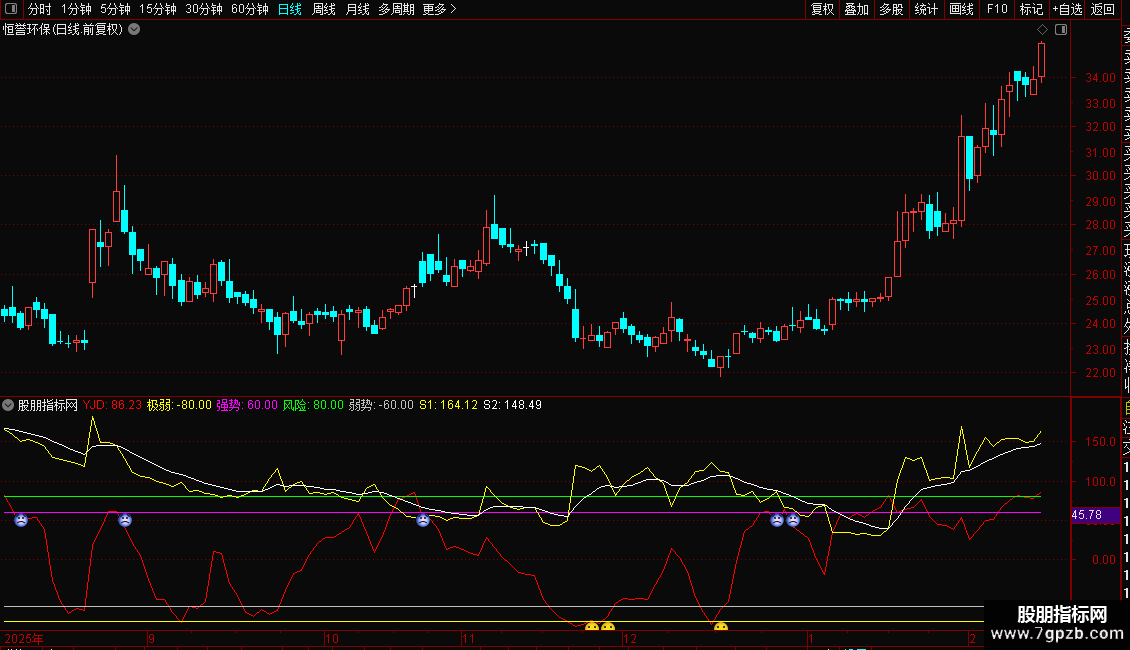Click the first sad-face signal marker on the left
This screenshot has width=1130, height=650.
coord(20,520)
